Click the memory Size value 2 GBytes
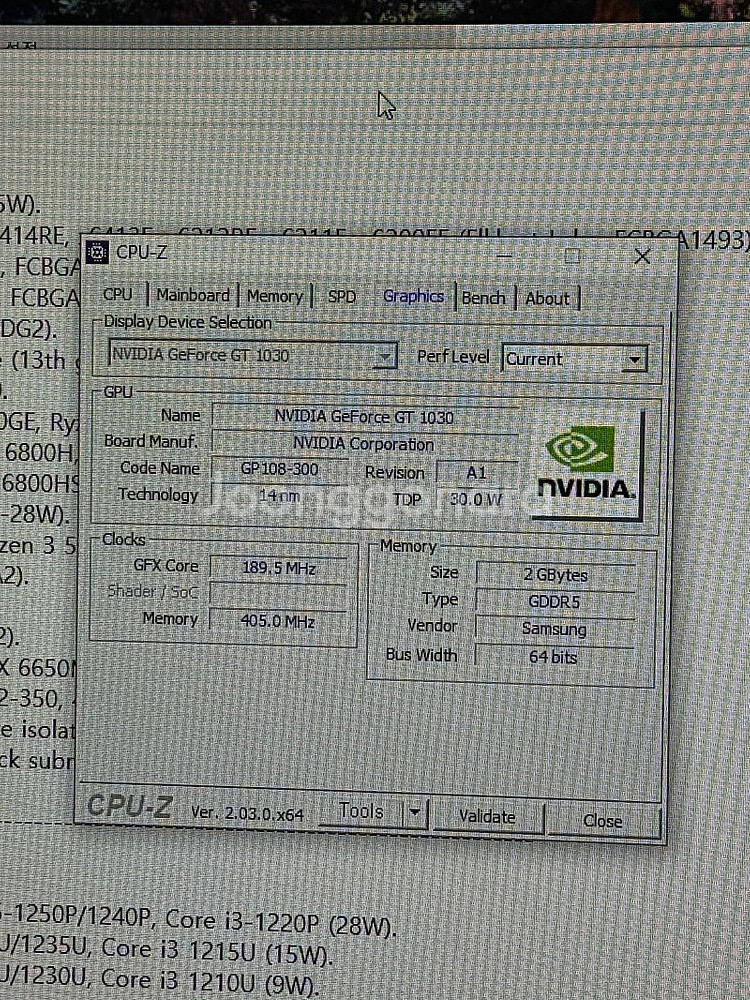Image resolution: width=750 pixels, height=1000 pixels. [x=555, y=575]
